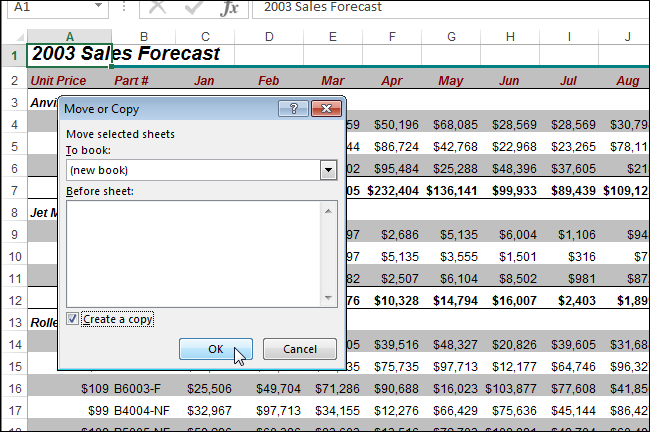The width and height of the screenshot is (650, 432).
Task: Select column B header
Action: click(x=144, y=36)
